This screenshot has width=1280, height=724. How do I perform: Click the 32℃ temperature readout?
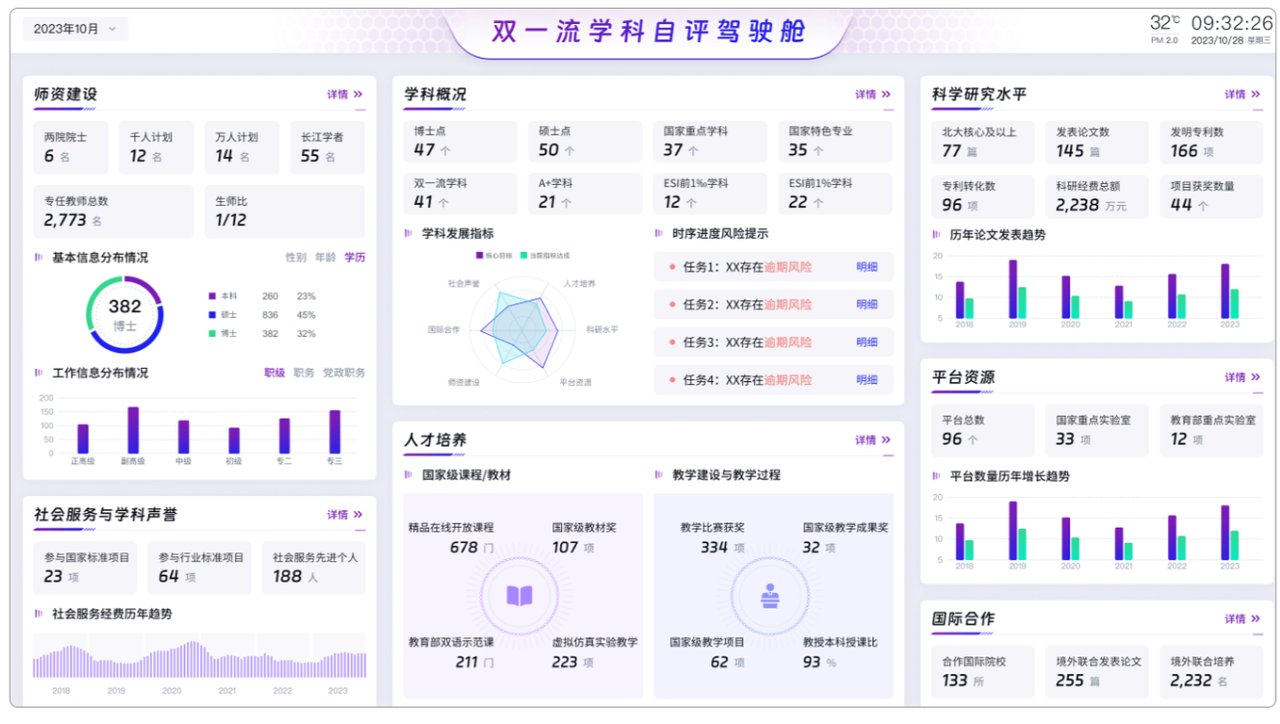pos(1164,23)
